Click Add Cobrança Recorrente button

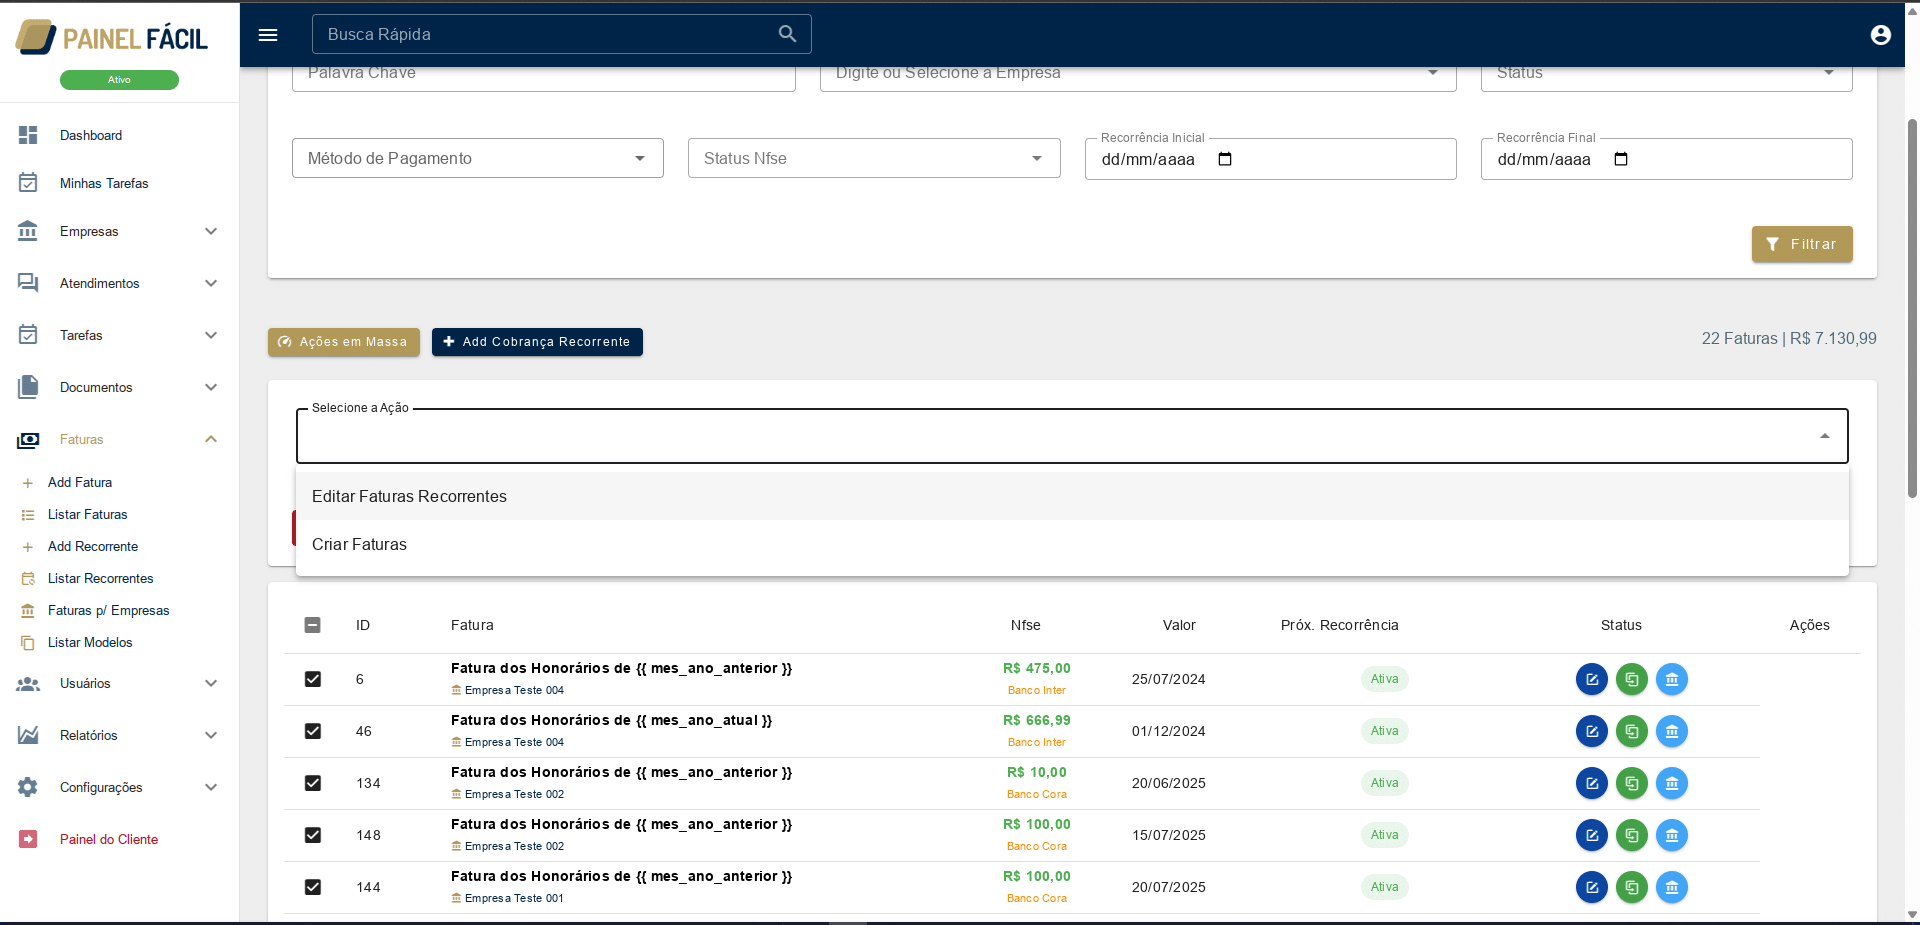(x=537, y=342)
